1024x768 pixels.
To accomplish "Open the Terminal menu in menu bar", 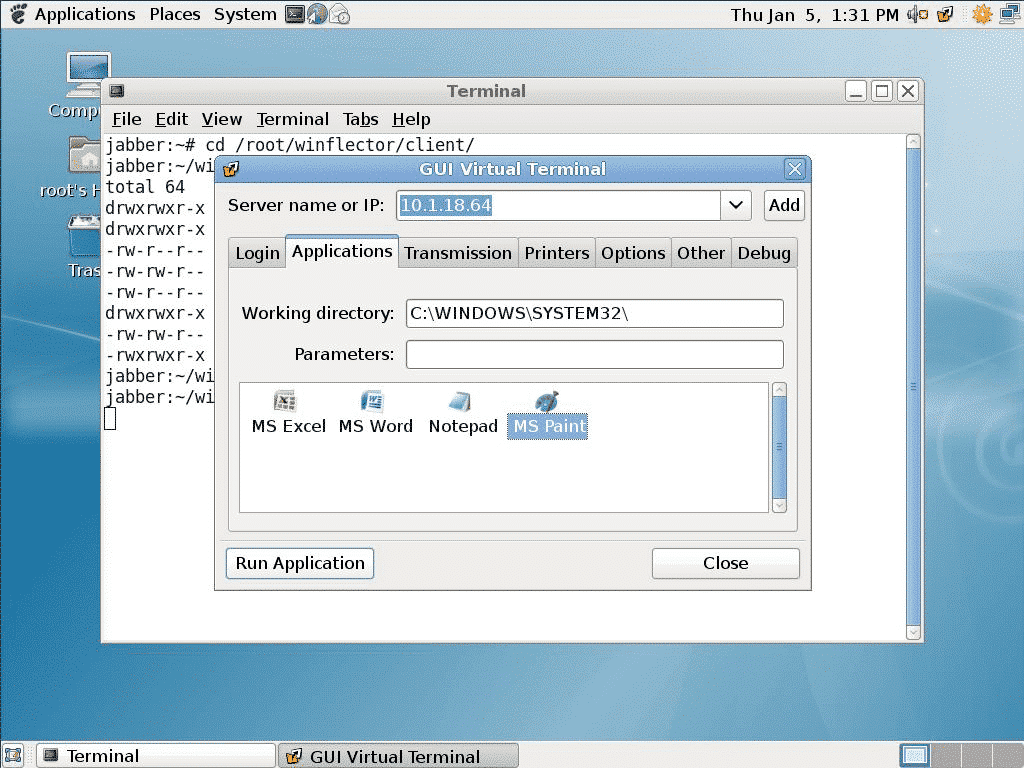I will click(x=292, y=119).
